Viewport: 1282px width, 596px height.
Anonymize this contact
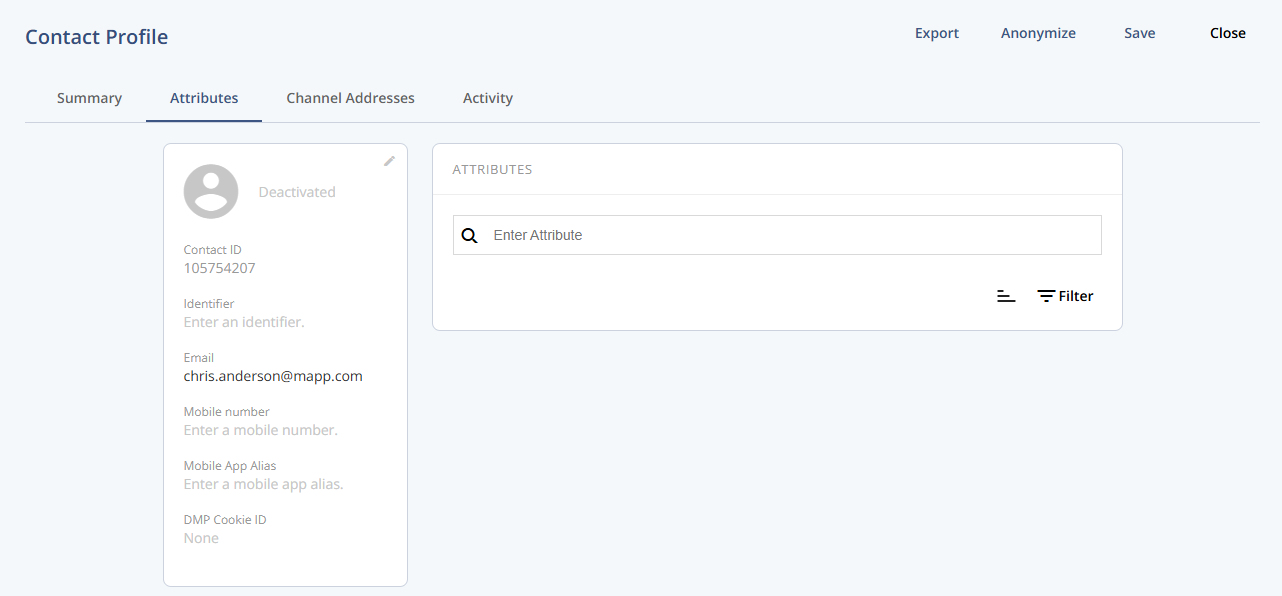click(1038, 33)
